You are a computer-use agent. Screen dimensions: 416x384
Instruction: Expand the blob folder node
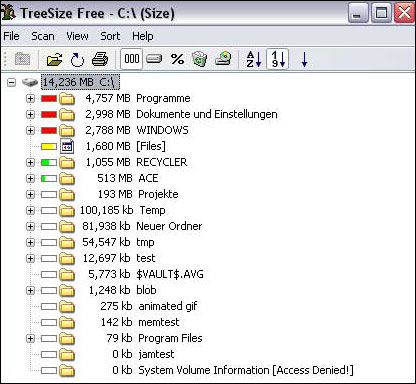30,290
